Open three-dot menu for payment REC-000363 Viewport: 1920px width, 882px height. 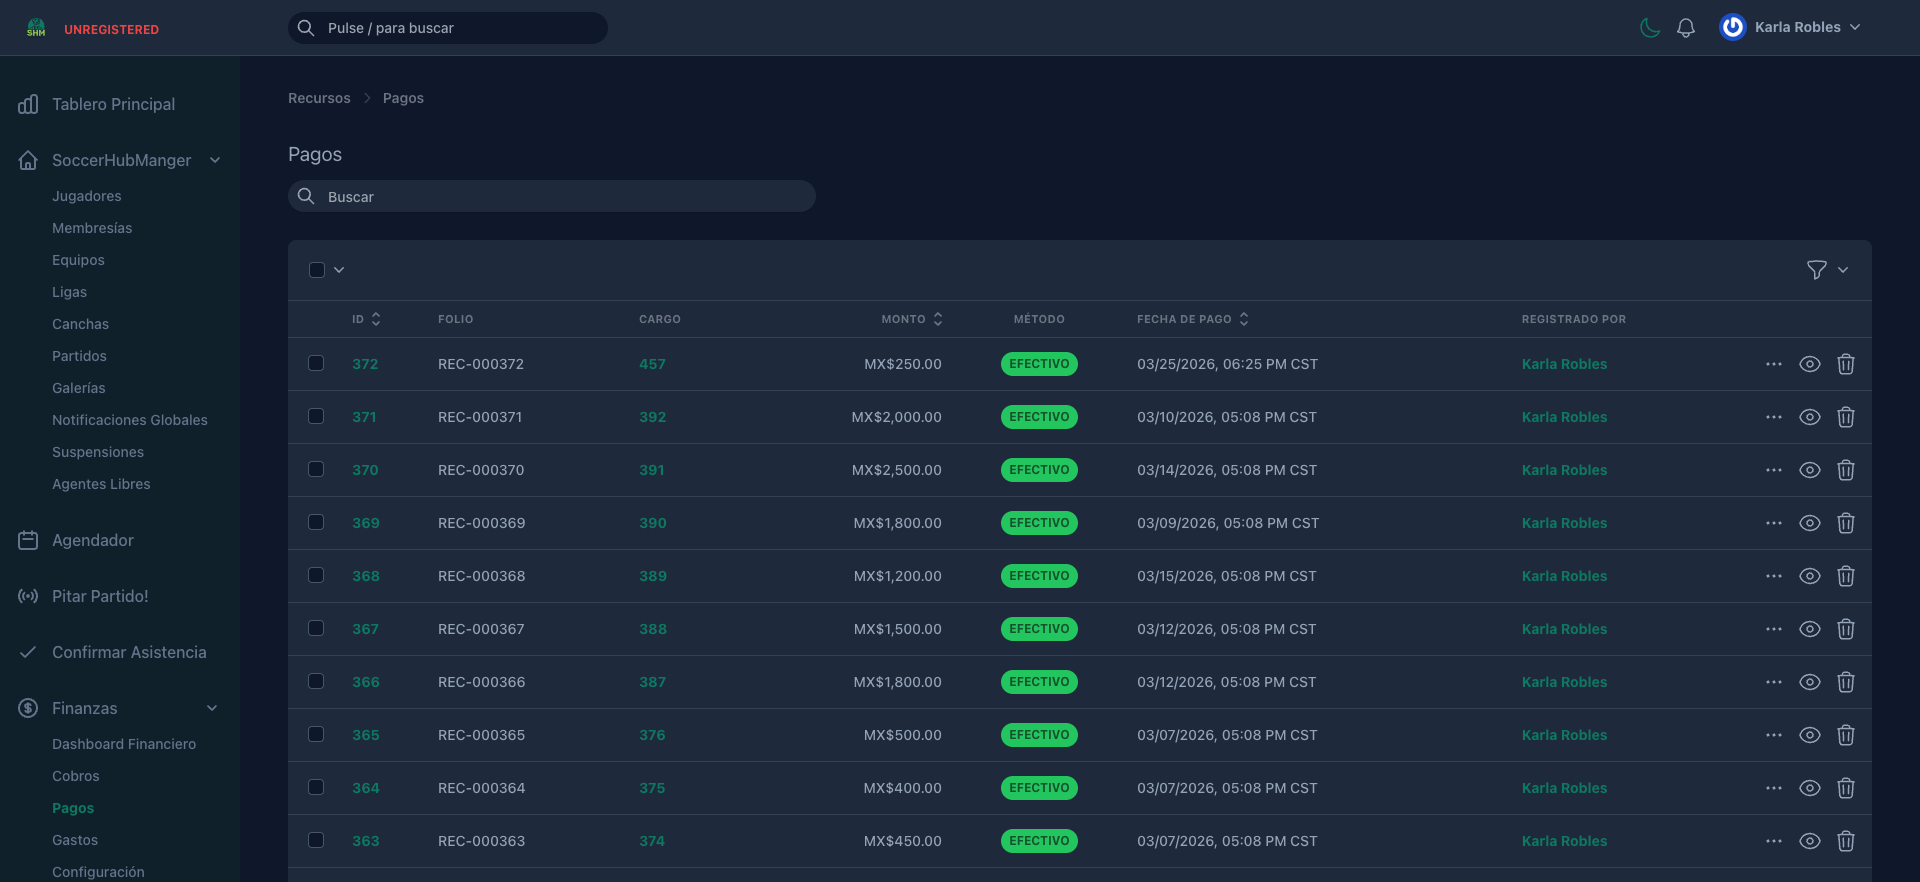pyautogui.click(x=1773, y=841)
